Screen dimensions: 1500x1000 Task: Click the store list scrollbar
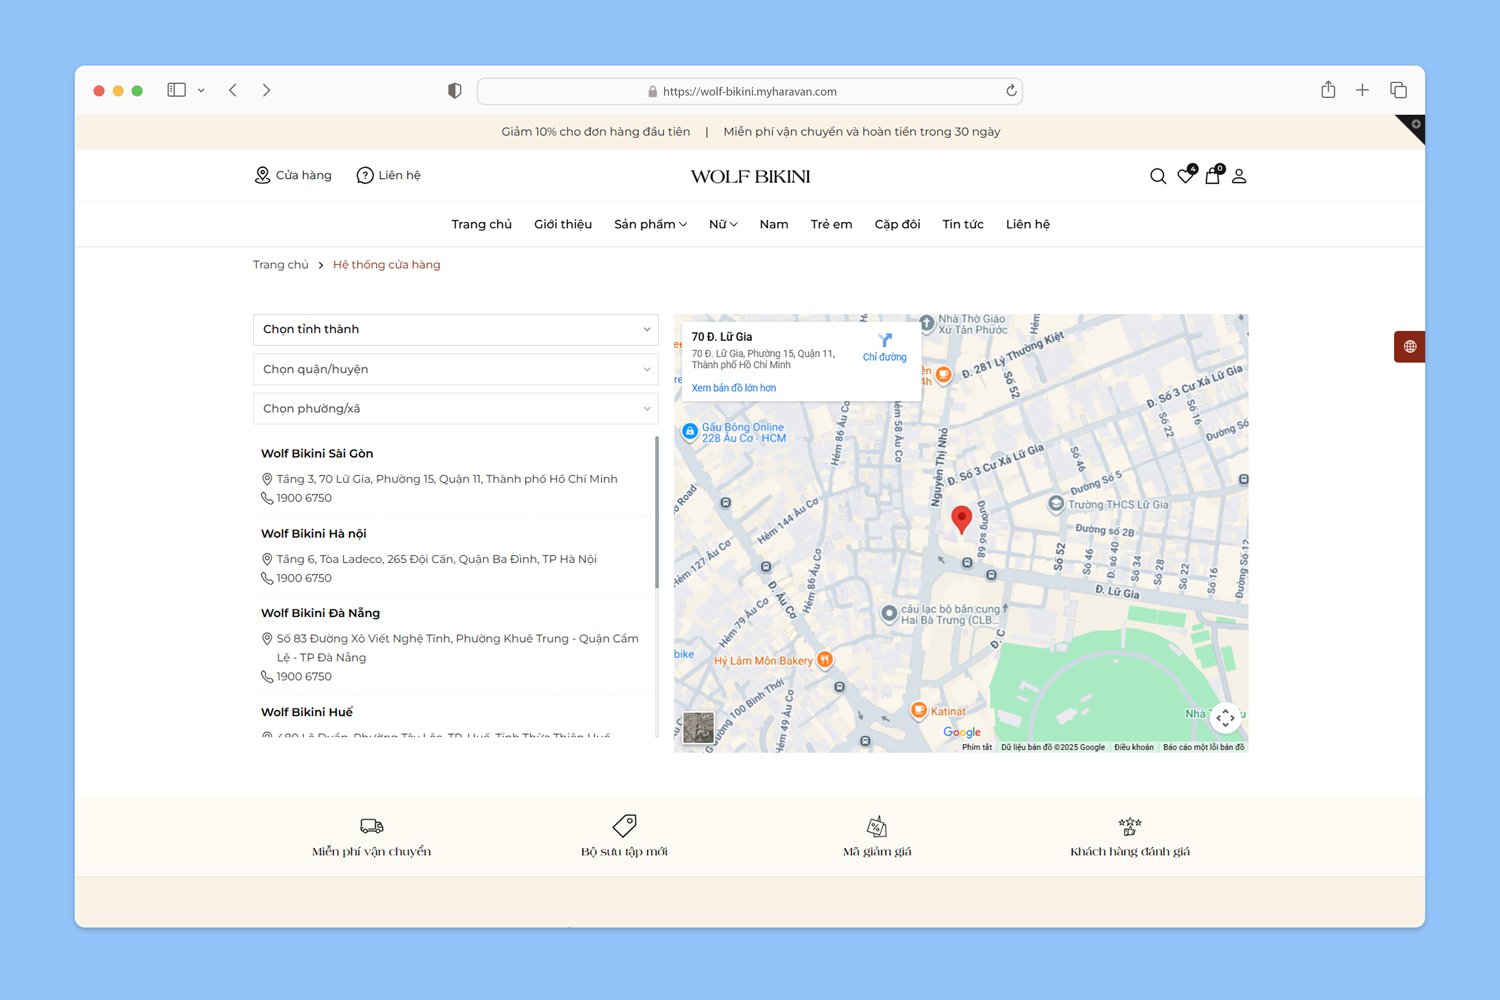point(657,510)
